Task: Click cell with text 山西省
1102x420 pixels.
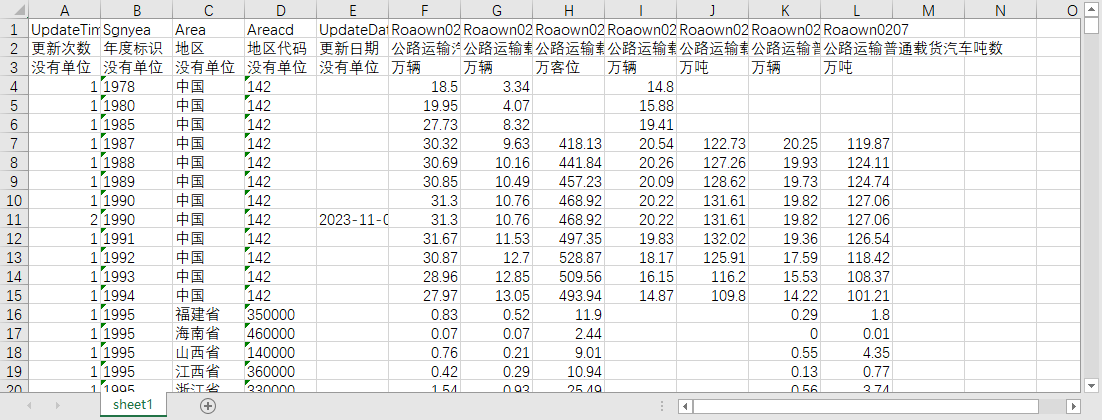Action: click(208, 353)
